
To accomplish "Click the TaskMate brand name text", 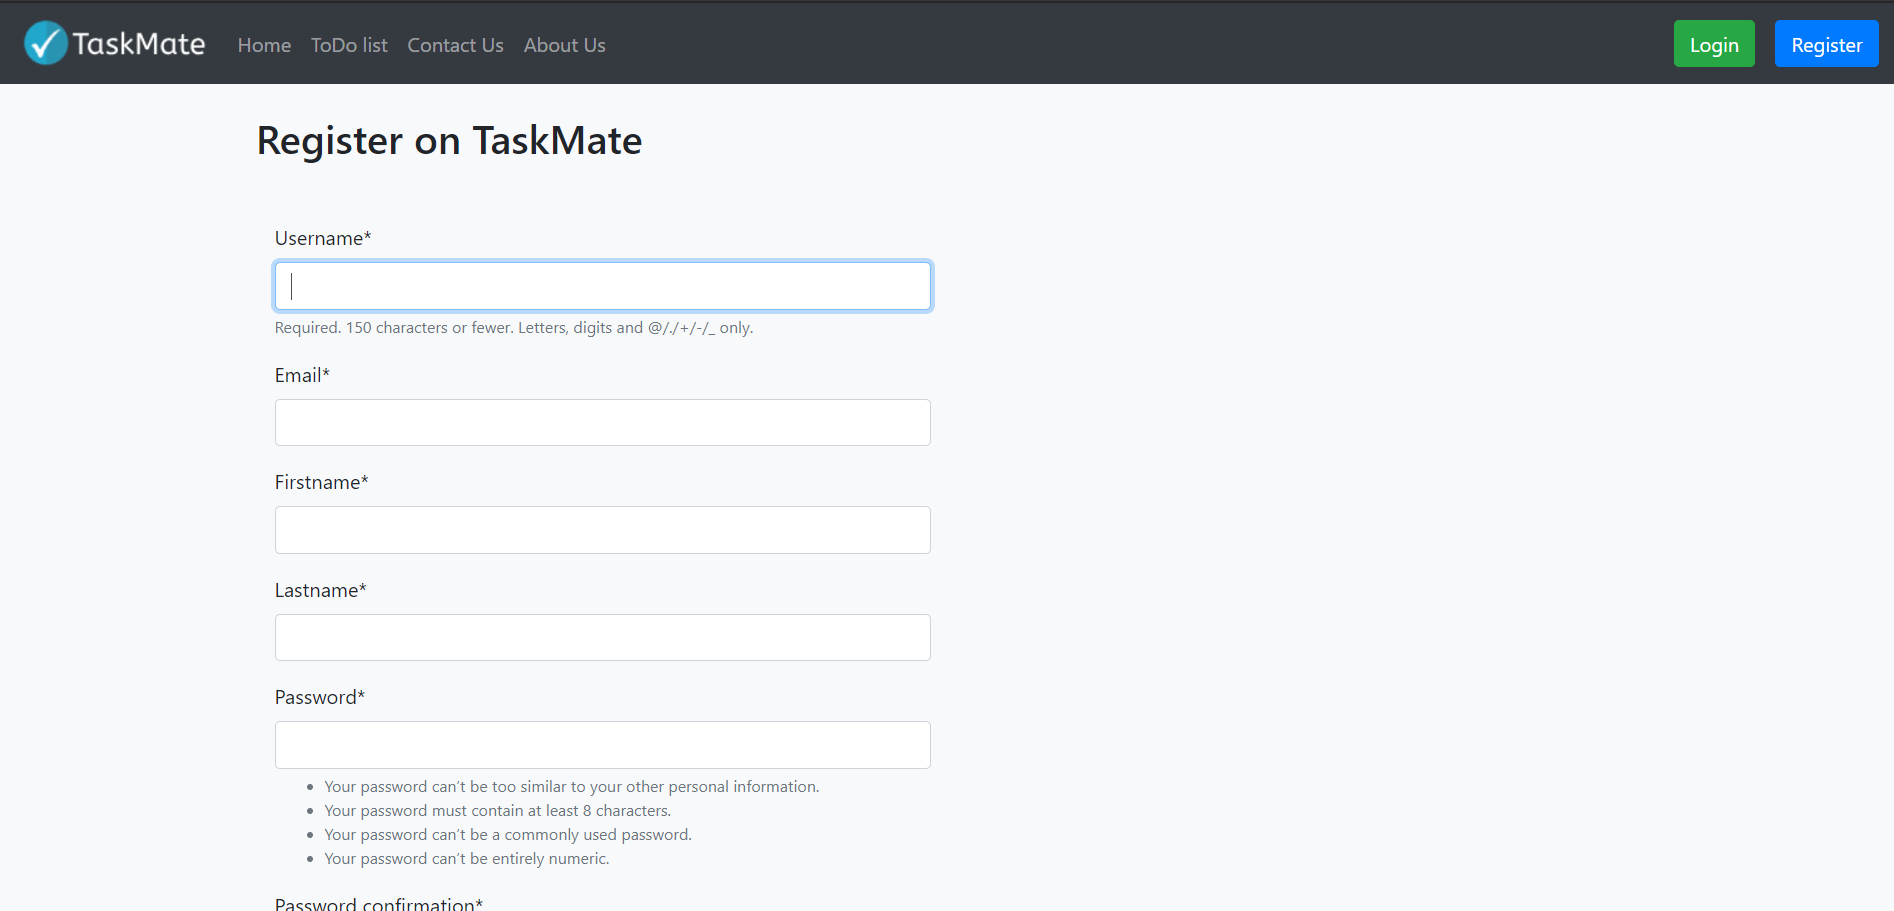I will point(140,42).
